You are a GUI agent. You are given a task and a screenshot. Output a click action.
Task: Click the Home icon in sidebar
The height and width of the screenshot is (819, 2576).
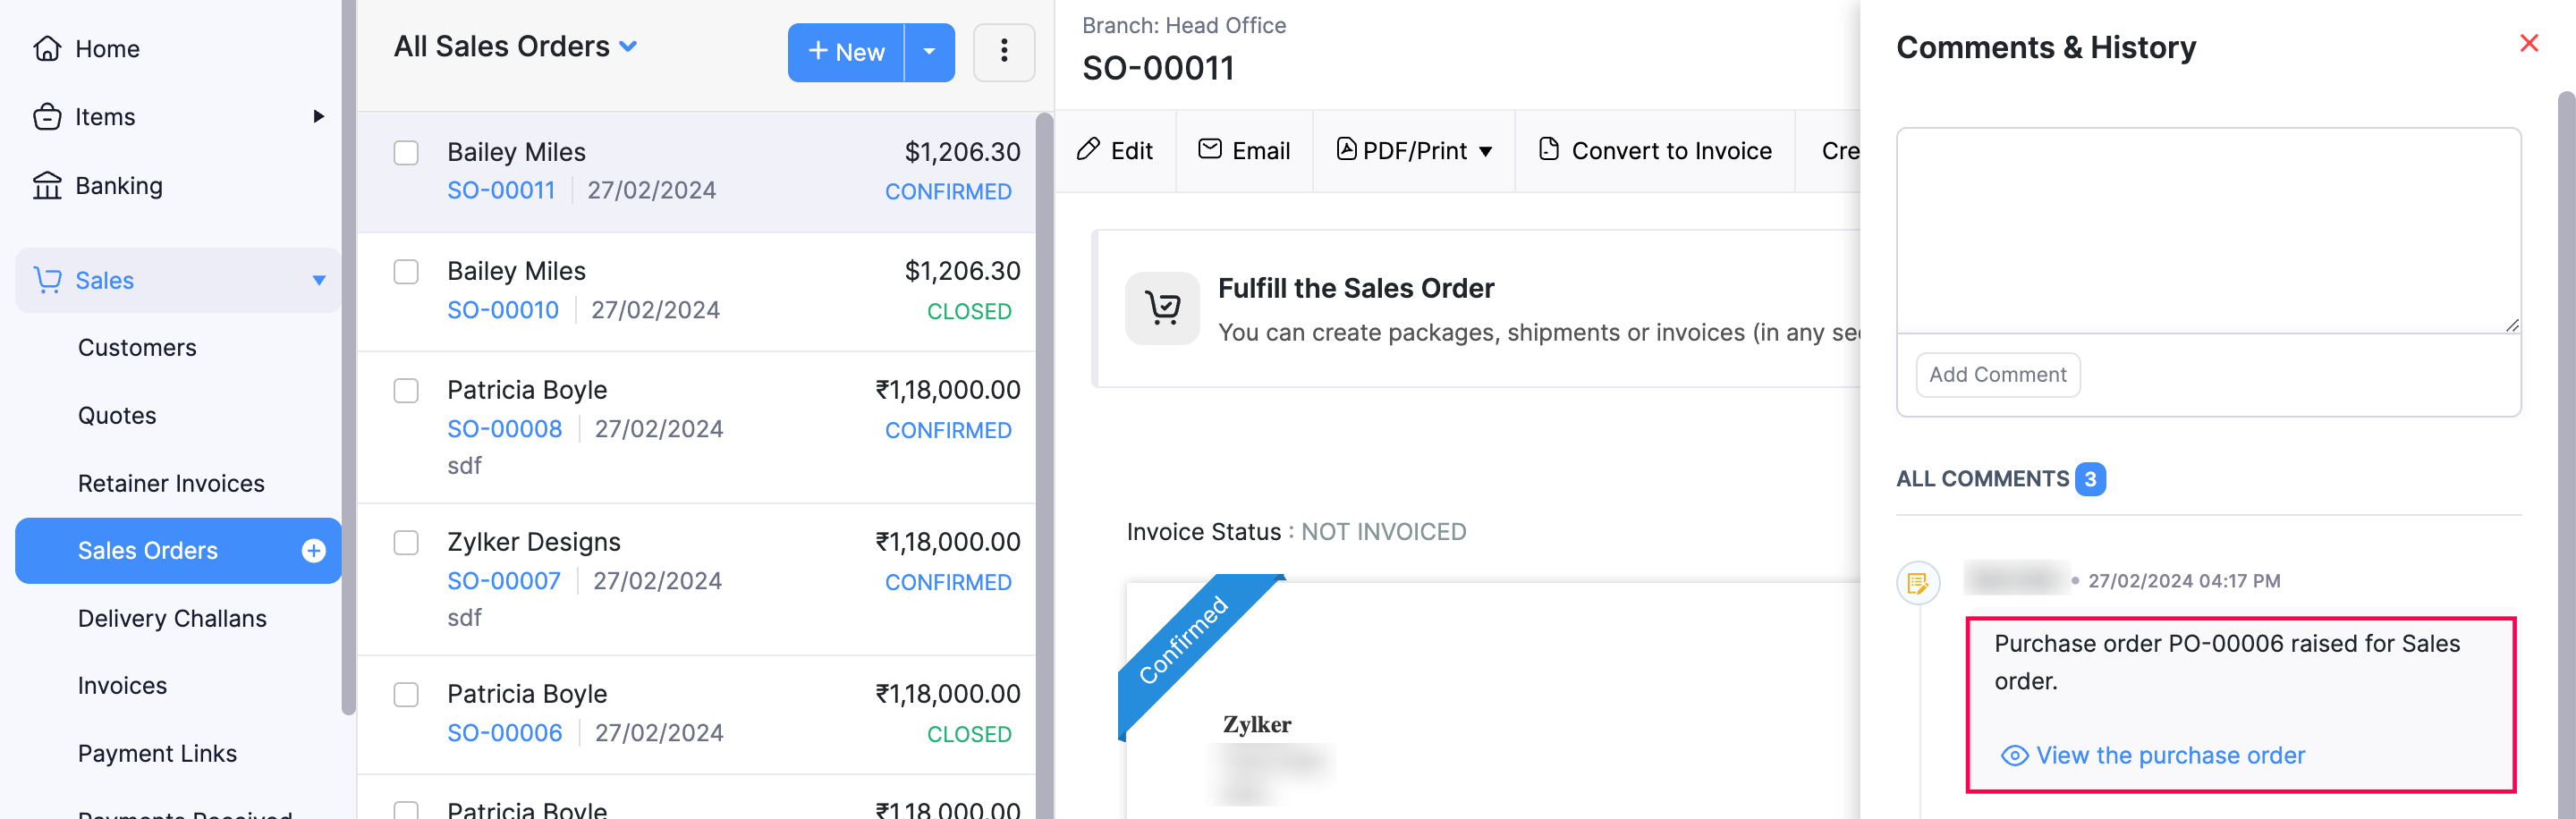(48, 48)
